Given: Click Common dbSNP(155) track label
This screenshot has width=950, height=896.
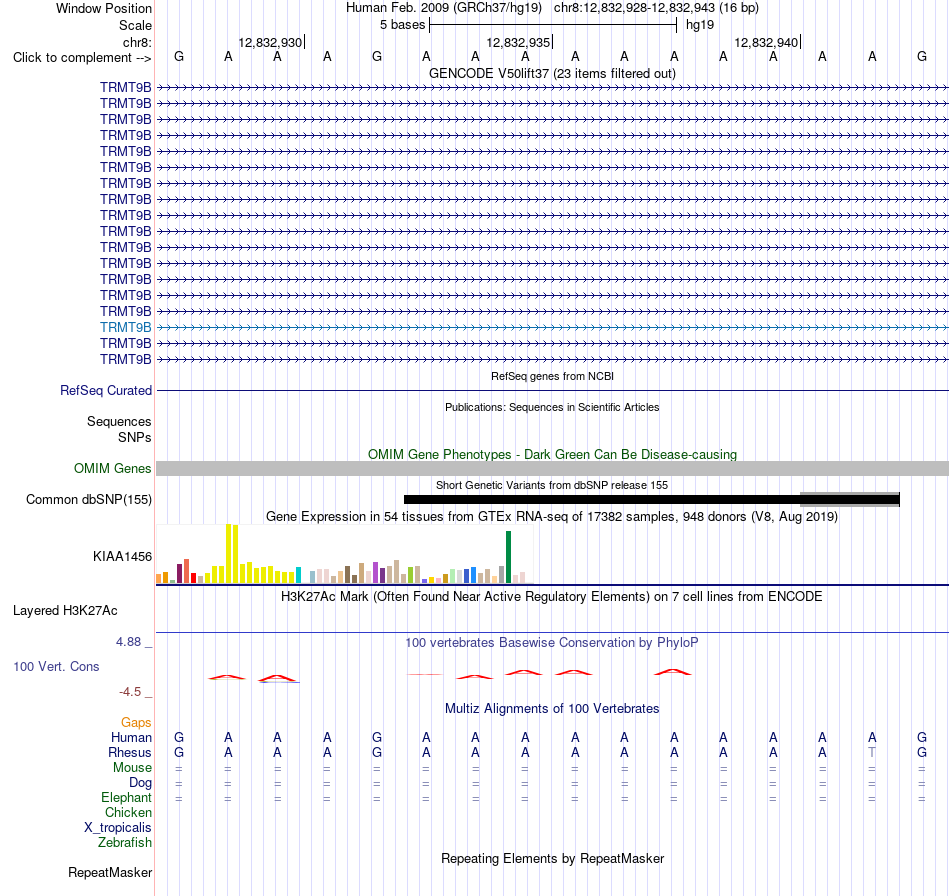Looking at the screenshot, I should pyautogui.click(x=88, y=499).
